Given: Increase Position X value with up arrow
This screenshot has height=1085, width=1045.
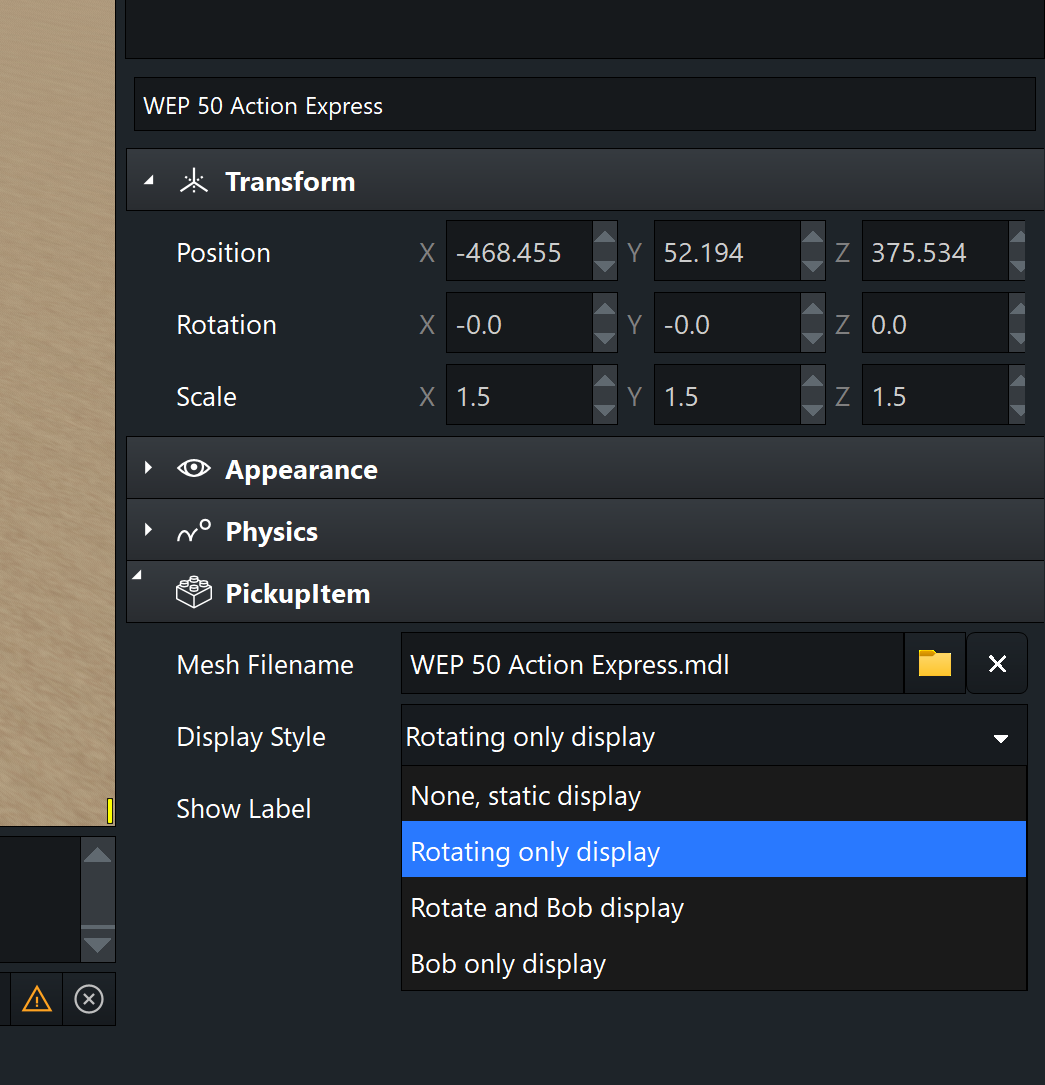Looking at the screenshot, I should point(605,238).
